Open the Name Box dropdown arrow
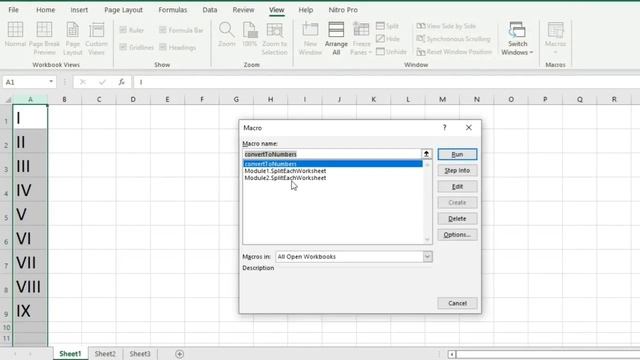This screenshot has height=360, width=640. [x=51, y=82]
